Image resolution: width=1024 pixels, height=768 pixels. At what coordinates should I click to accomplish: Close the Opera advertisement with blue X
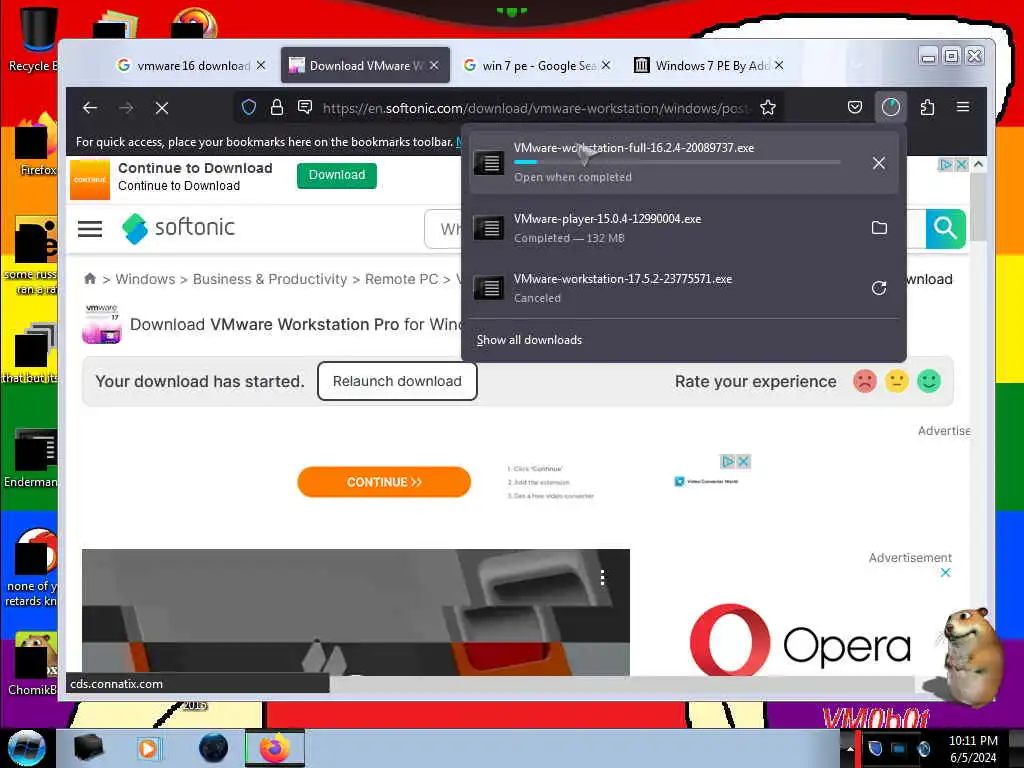tap(945, 573)
